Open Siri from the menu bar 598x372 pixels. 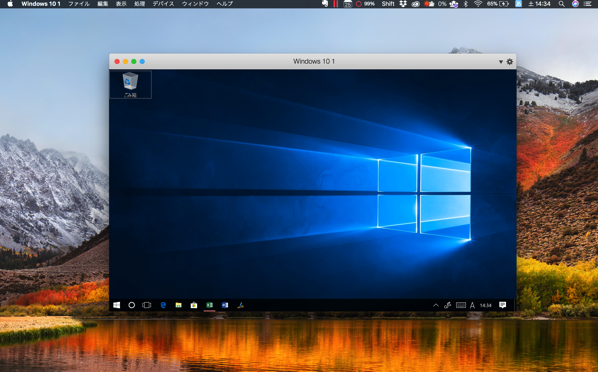(x=575, y=4)
